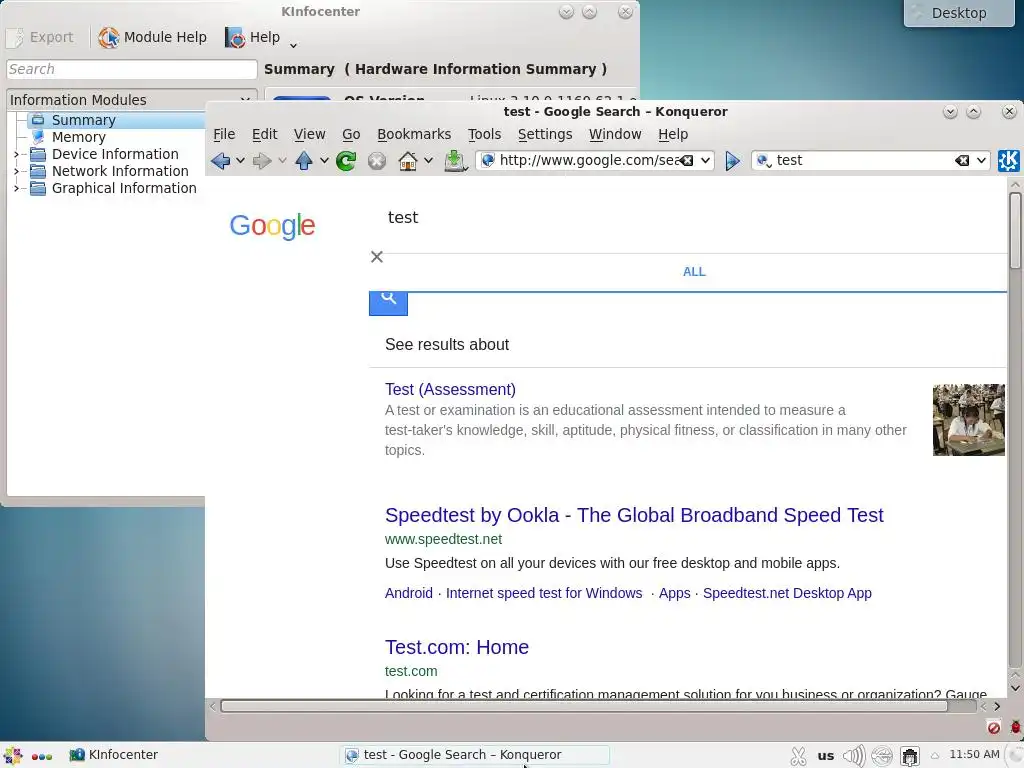Click red blocked-popup status bar icon
This screenshot has width=1024, height=768.
pyautogui.click(x=993, y=727)
